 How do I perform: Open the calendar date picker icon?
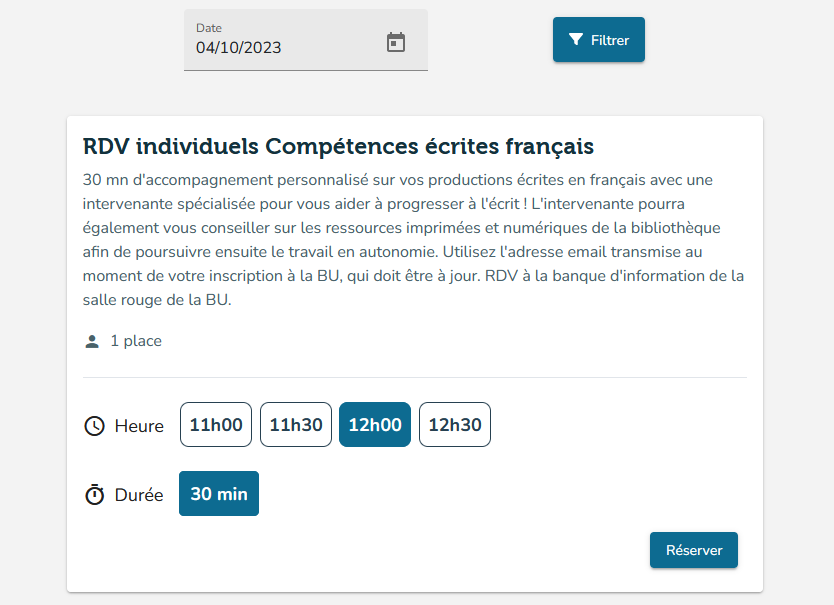click(x=395, y=42)
